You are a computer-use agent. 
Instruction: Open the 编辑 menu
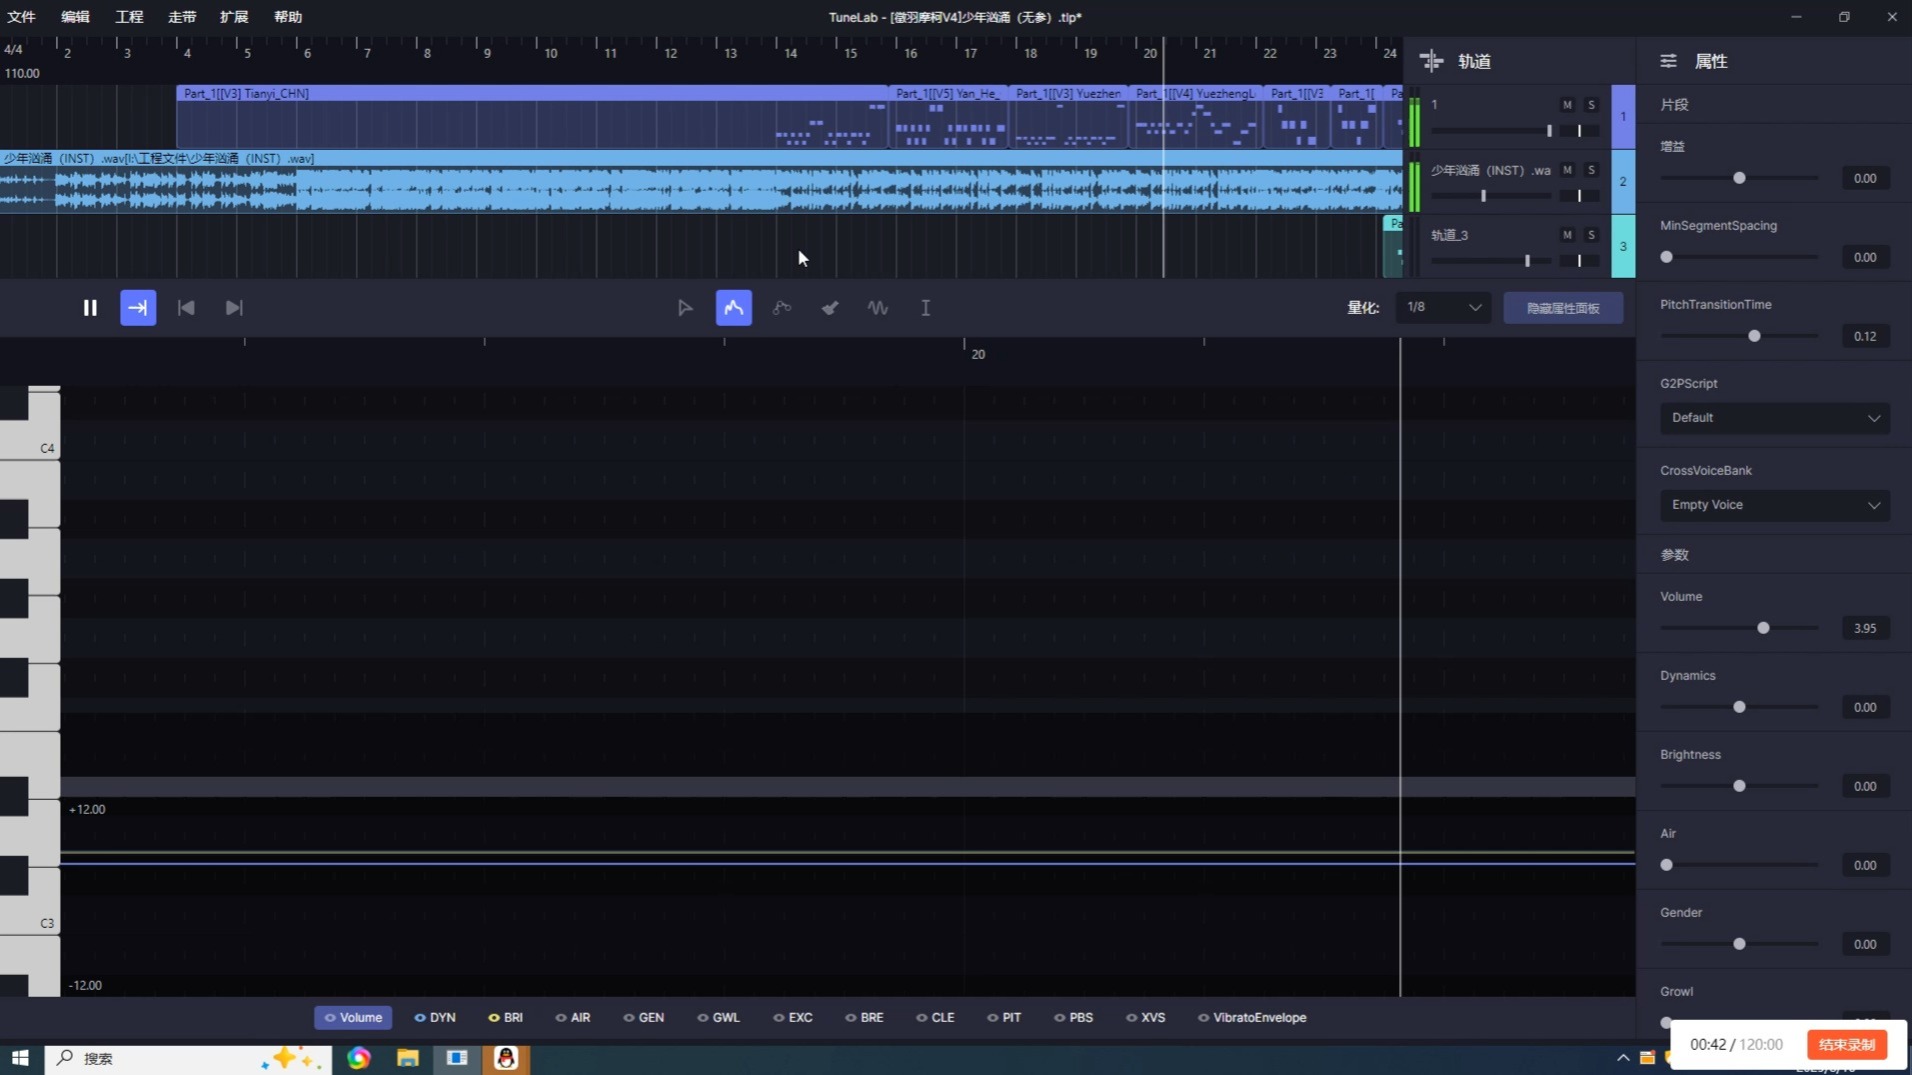[75, 17]
